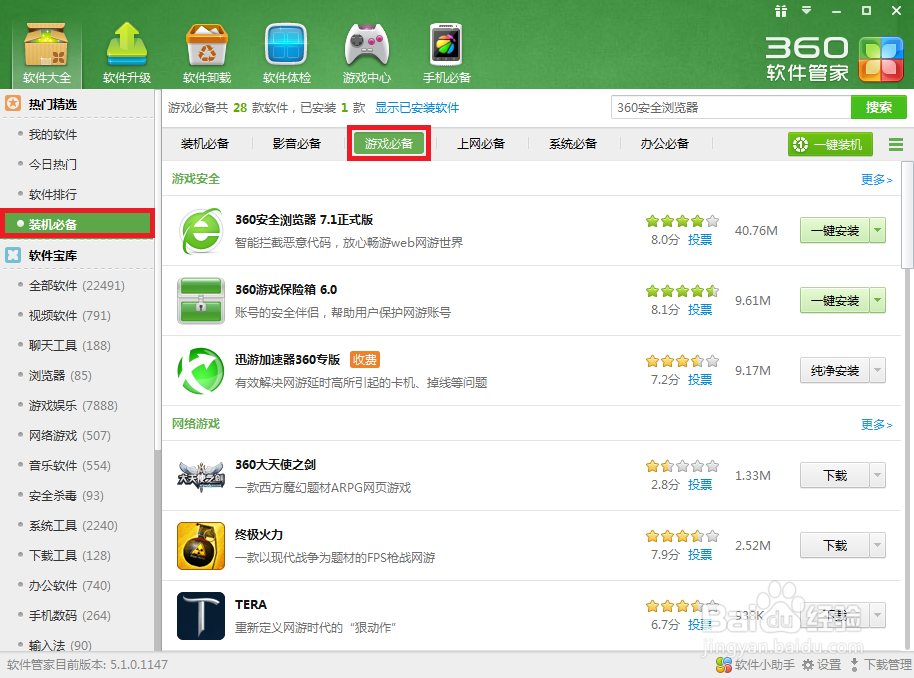Click the 软件宝库 section icon
The image size is (914, 678).
tap(13, 255)
